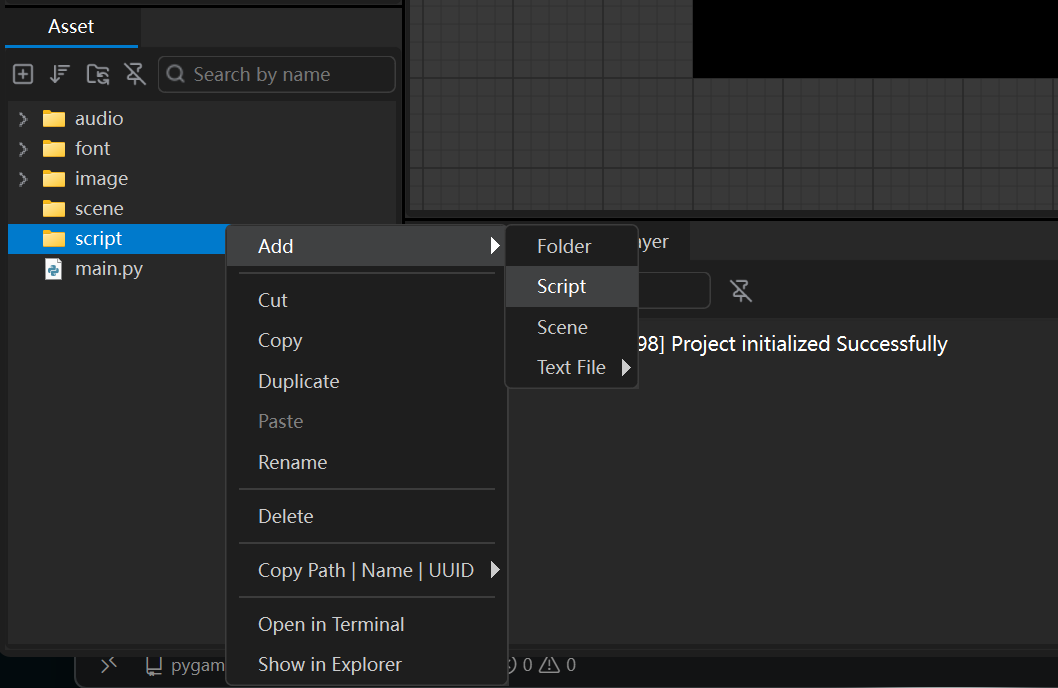Expand the font folder

click(x=23, y=148)
